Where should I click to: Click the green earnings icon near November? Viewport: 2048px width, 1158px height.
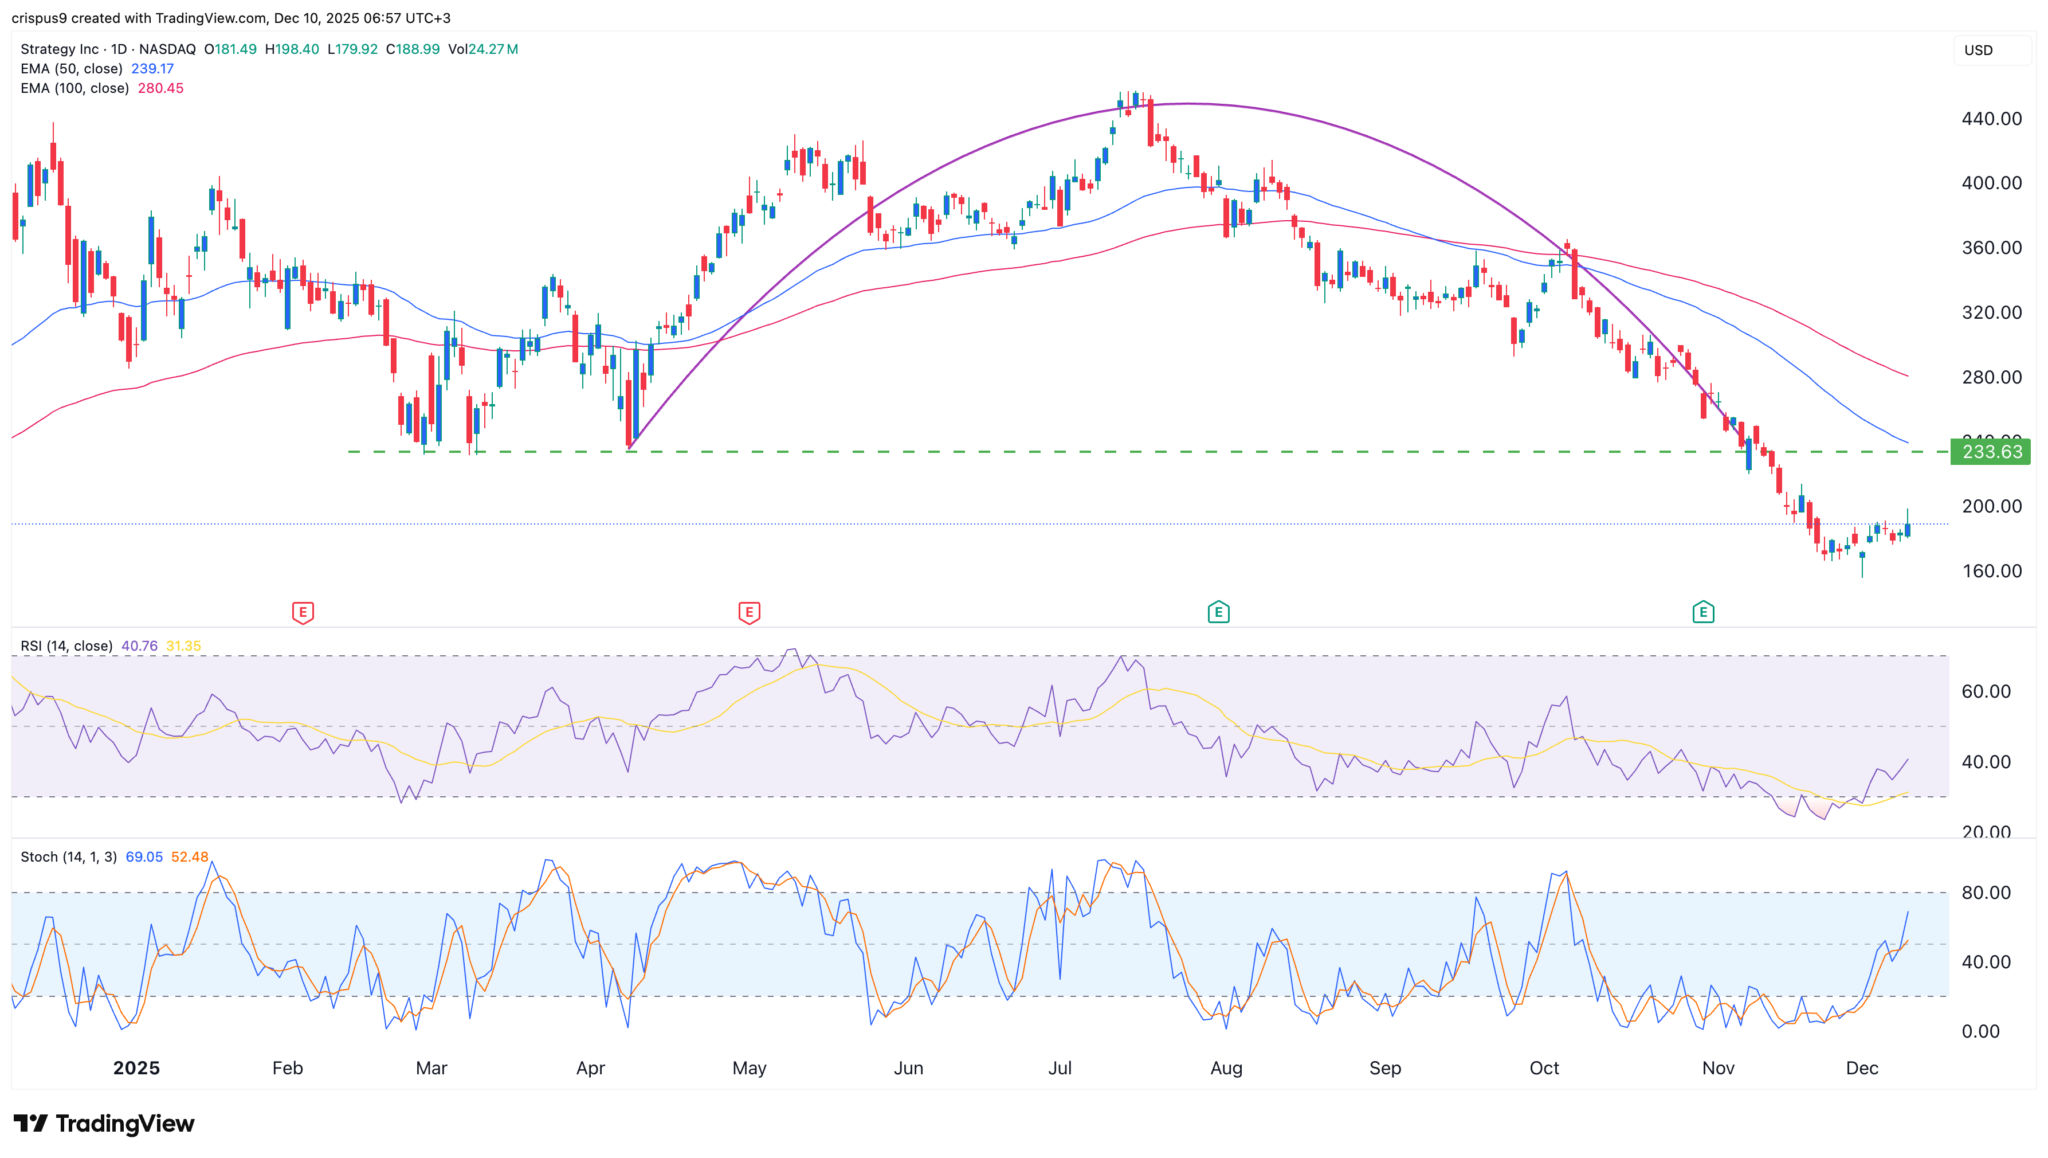click(x=1702, y=611)
